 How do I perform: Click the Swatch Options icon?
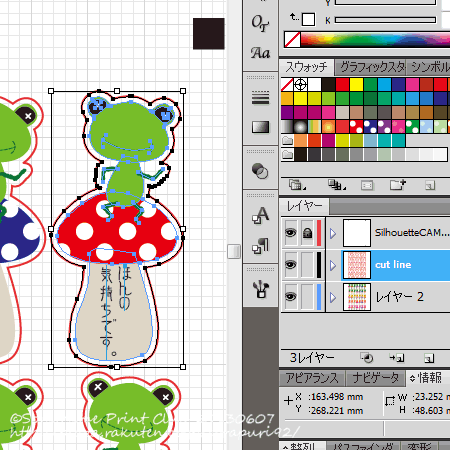[x=367, y=185]
